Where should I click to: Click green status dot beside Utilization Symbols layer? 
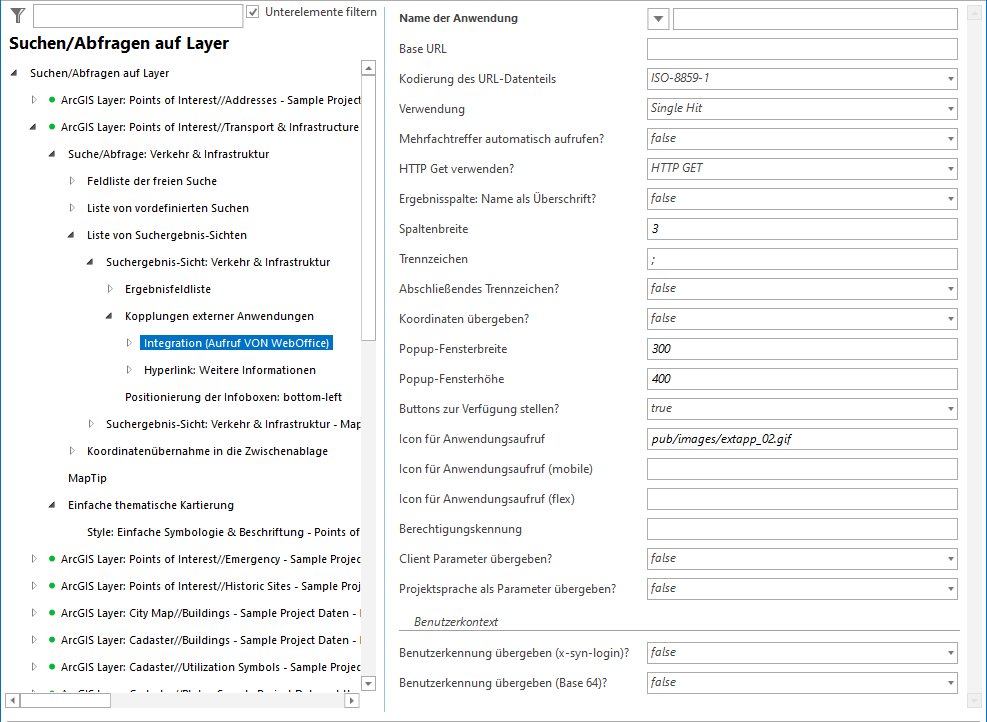(x=50, y=667)
